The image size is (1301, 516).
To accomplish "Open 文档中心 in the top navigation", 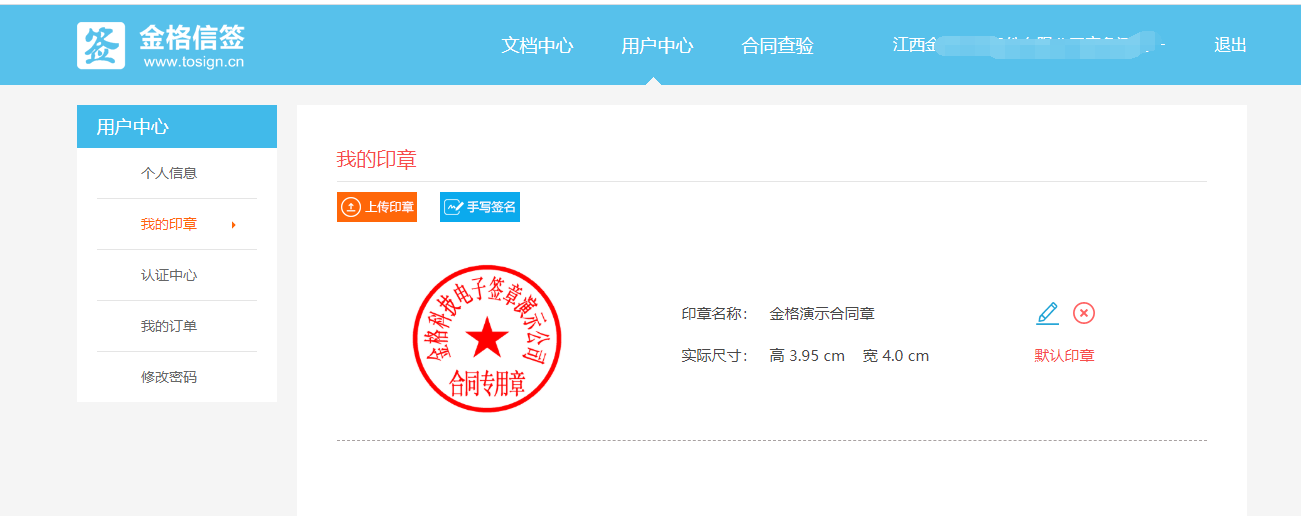I will point(537,45).
